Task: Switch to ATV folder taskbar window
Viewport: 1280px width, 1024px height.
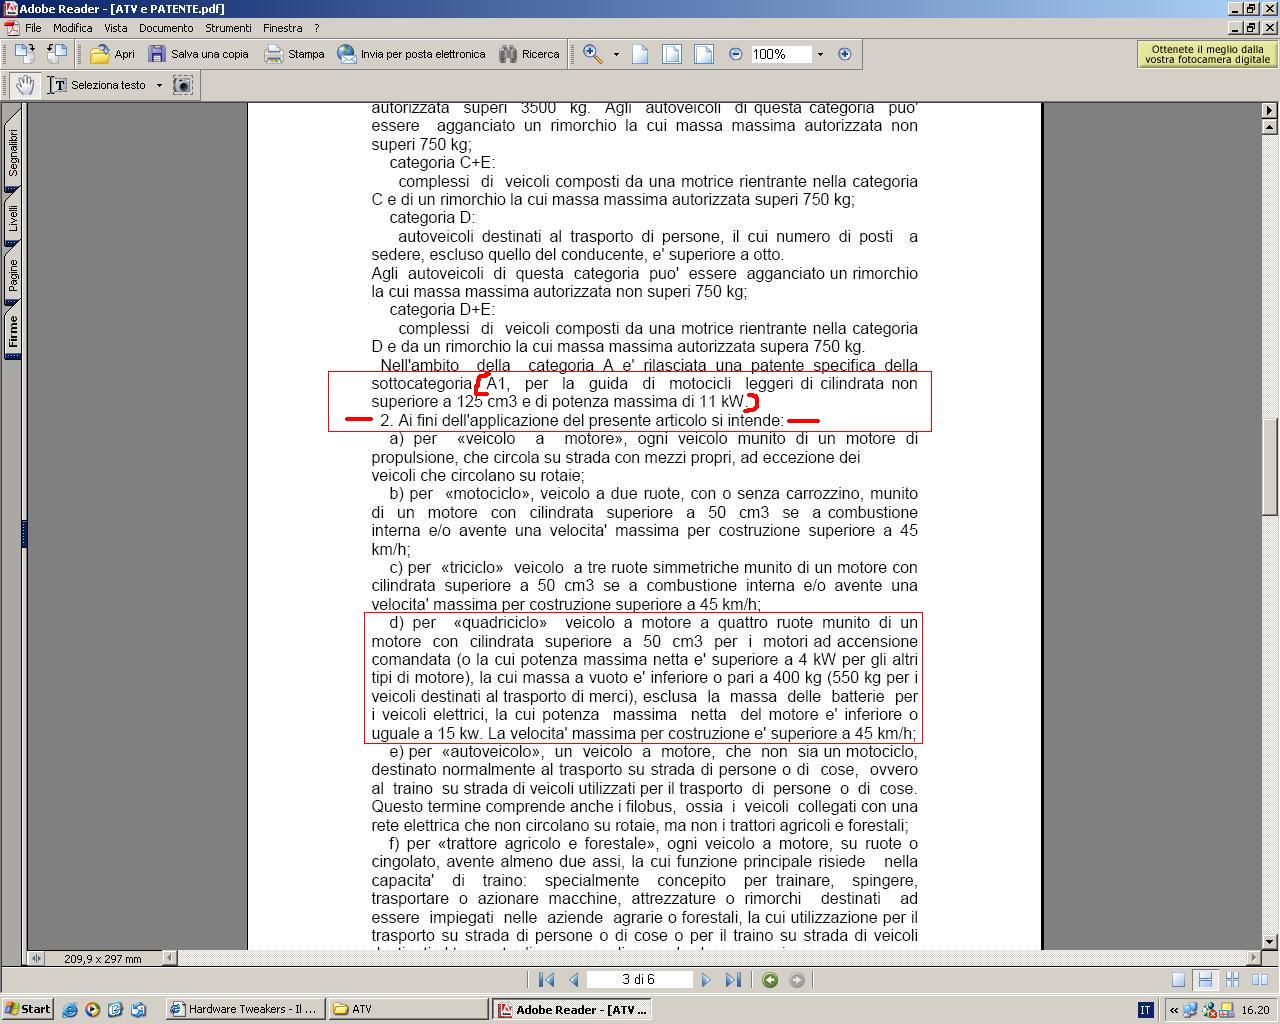Action: click(408, 1009)
